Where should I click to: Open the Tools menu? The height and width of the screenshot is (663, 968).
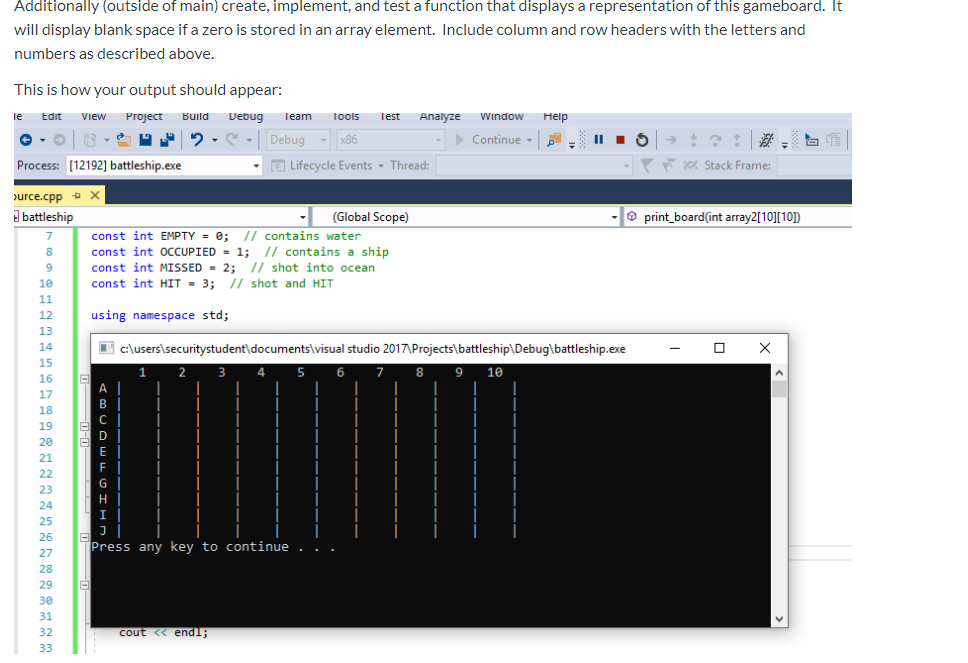(x=346, y=117)
